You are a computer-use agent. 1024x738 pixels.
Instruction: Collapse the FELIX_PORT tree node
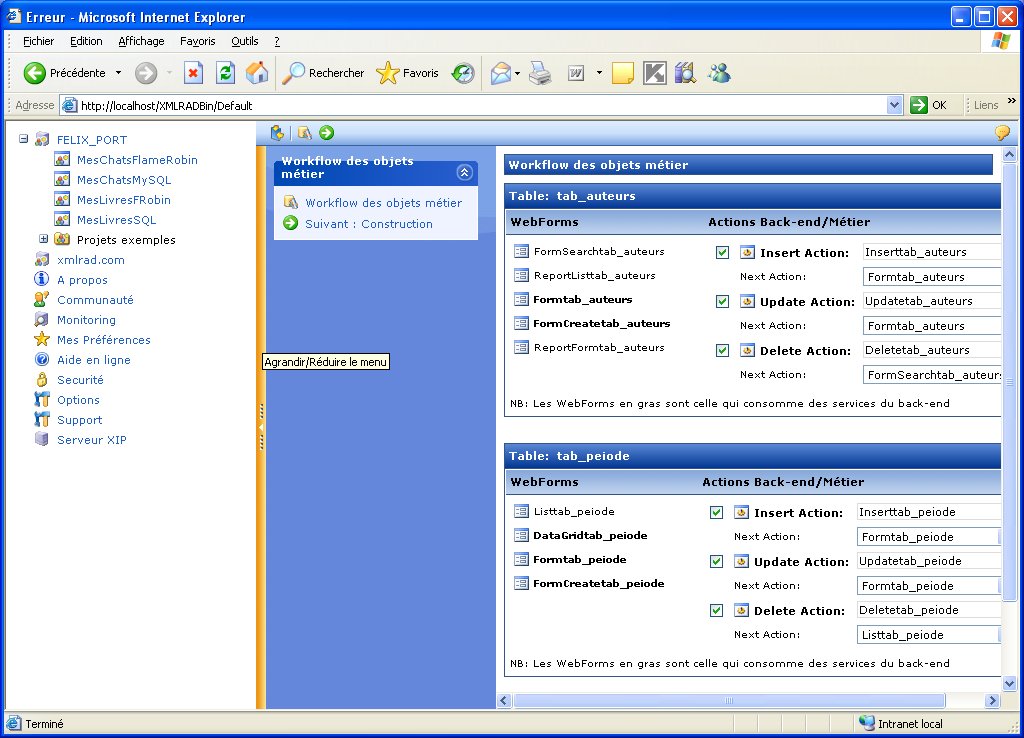pyautogui.click(x=24, y=140)
